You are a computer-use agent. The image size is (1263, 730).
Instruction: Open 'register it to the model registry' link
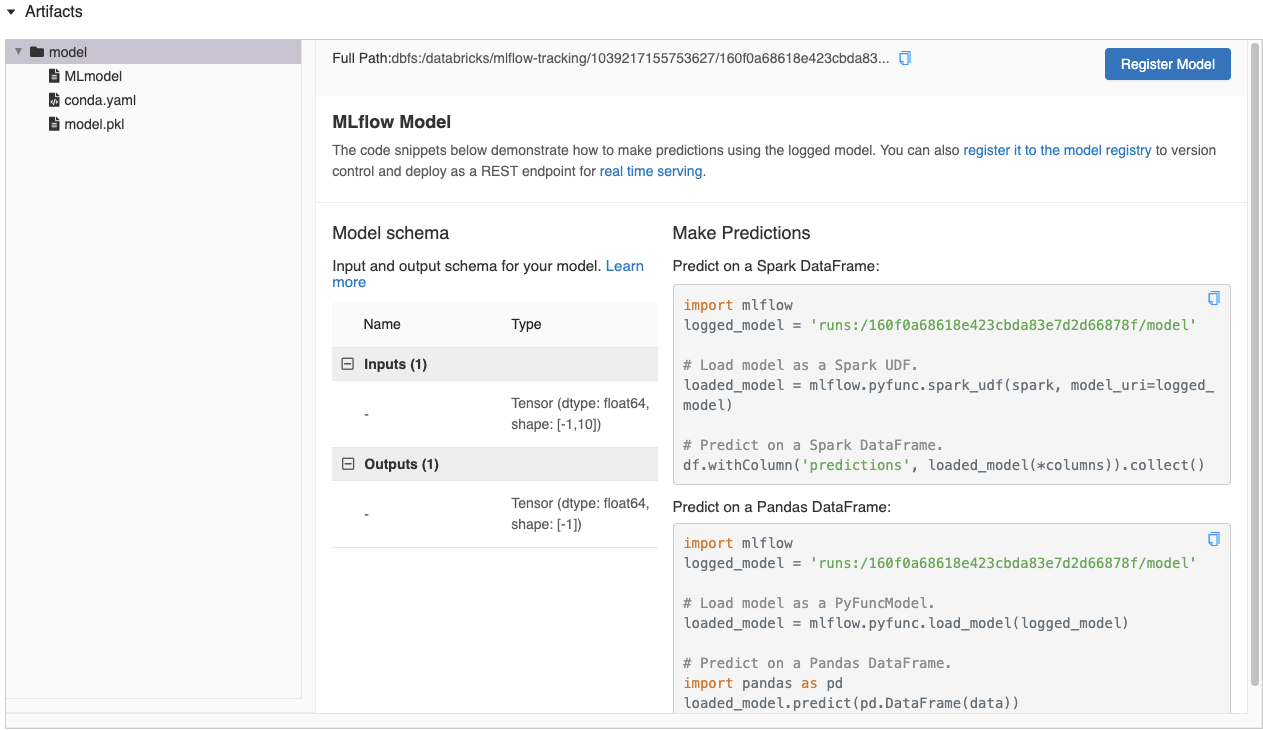tap(1057, 150)
